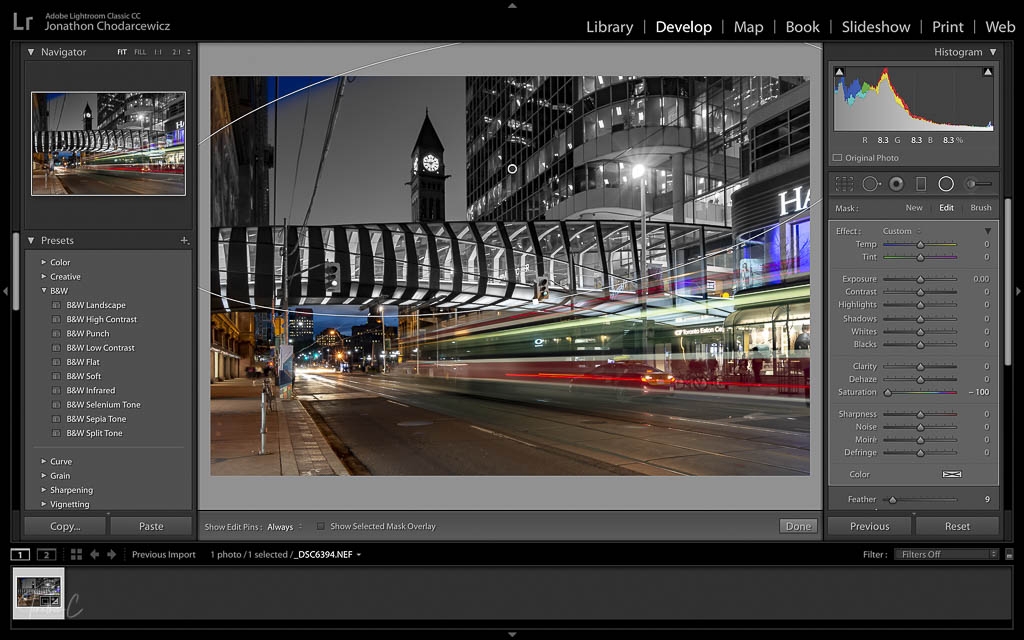Image resolution: width=1024 pixels, height=640 pixels.
Task: Click the add preset plus icon
Action: point(184,241)
